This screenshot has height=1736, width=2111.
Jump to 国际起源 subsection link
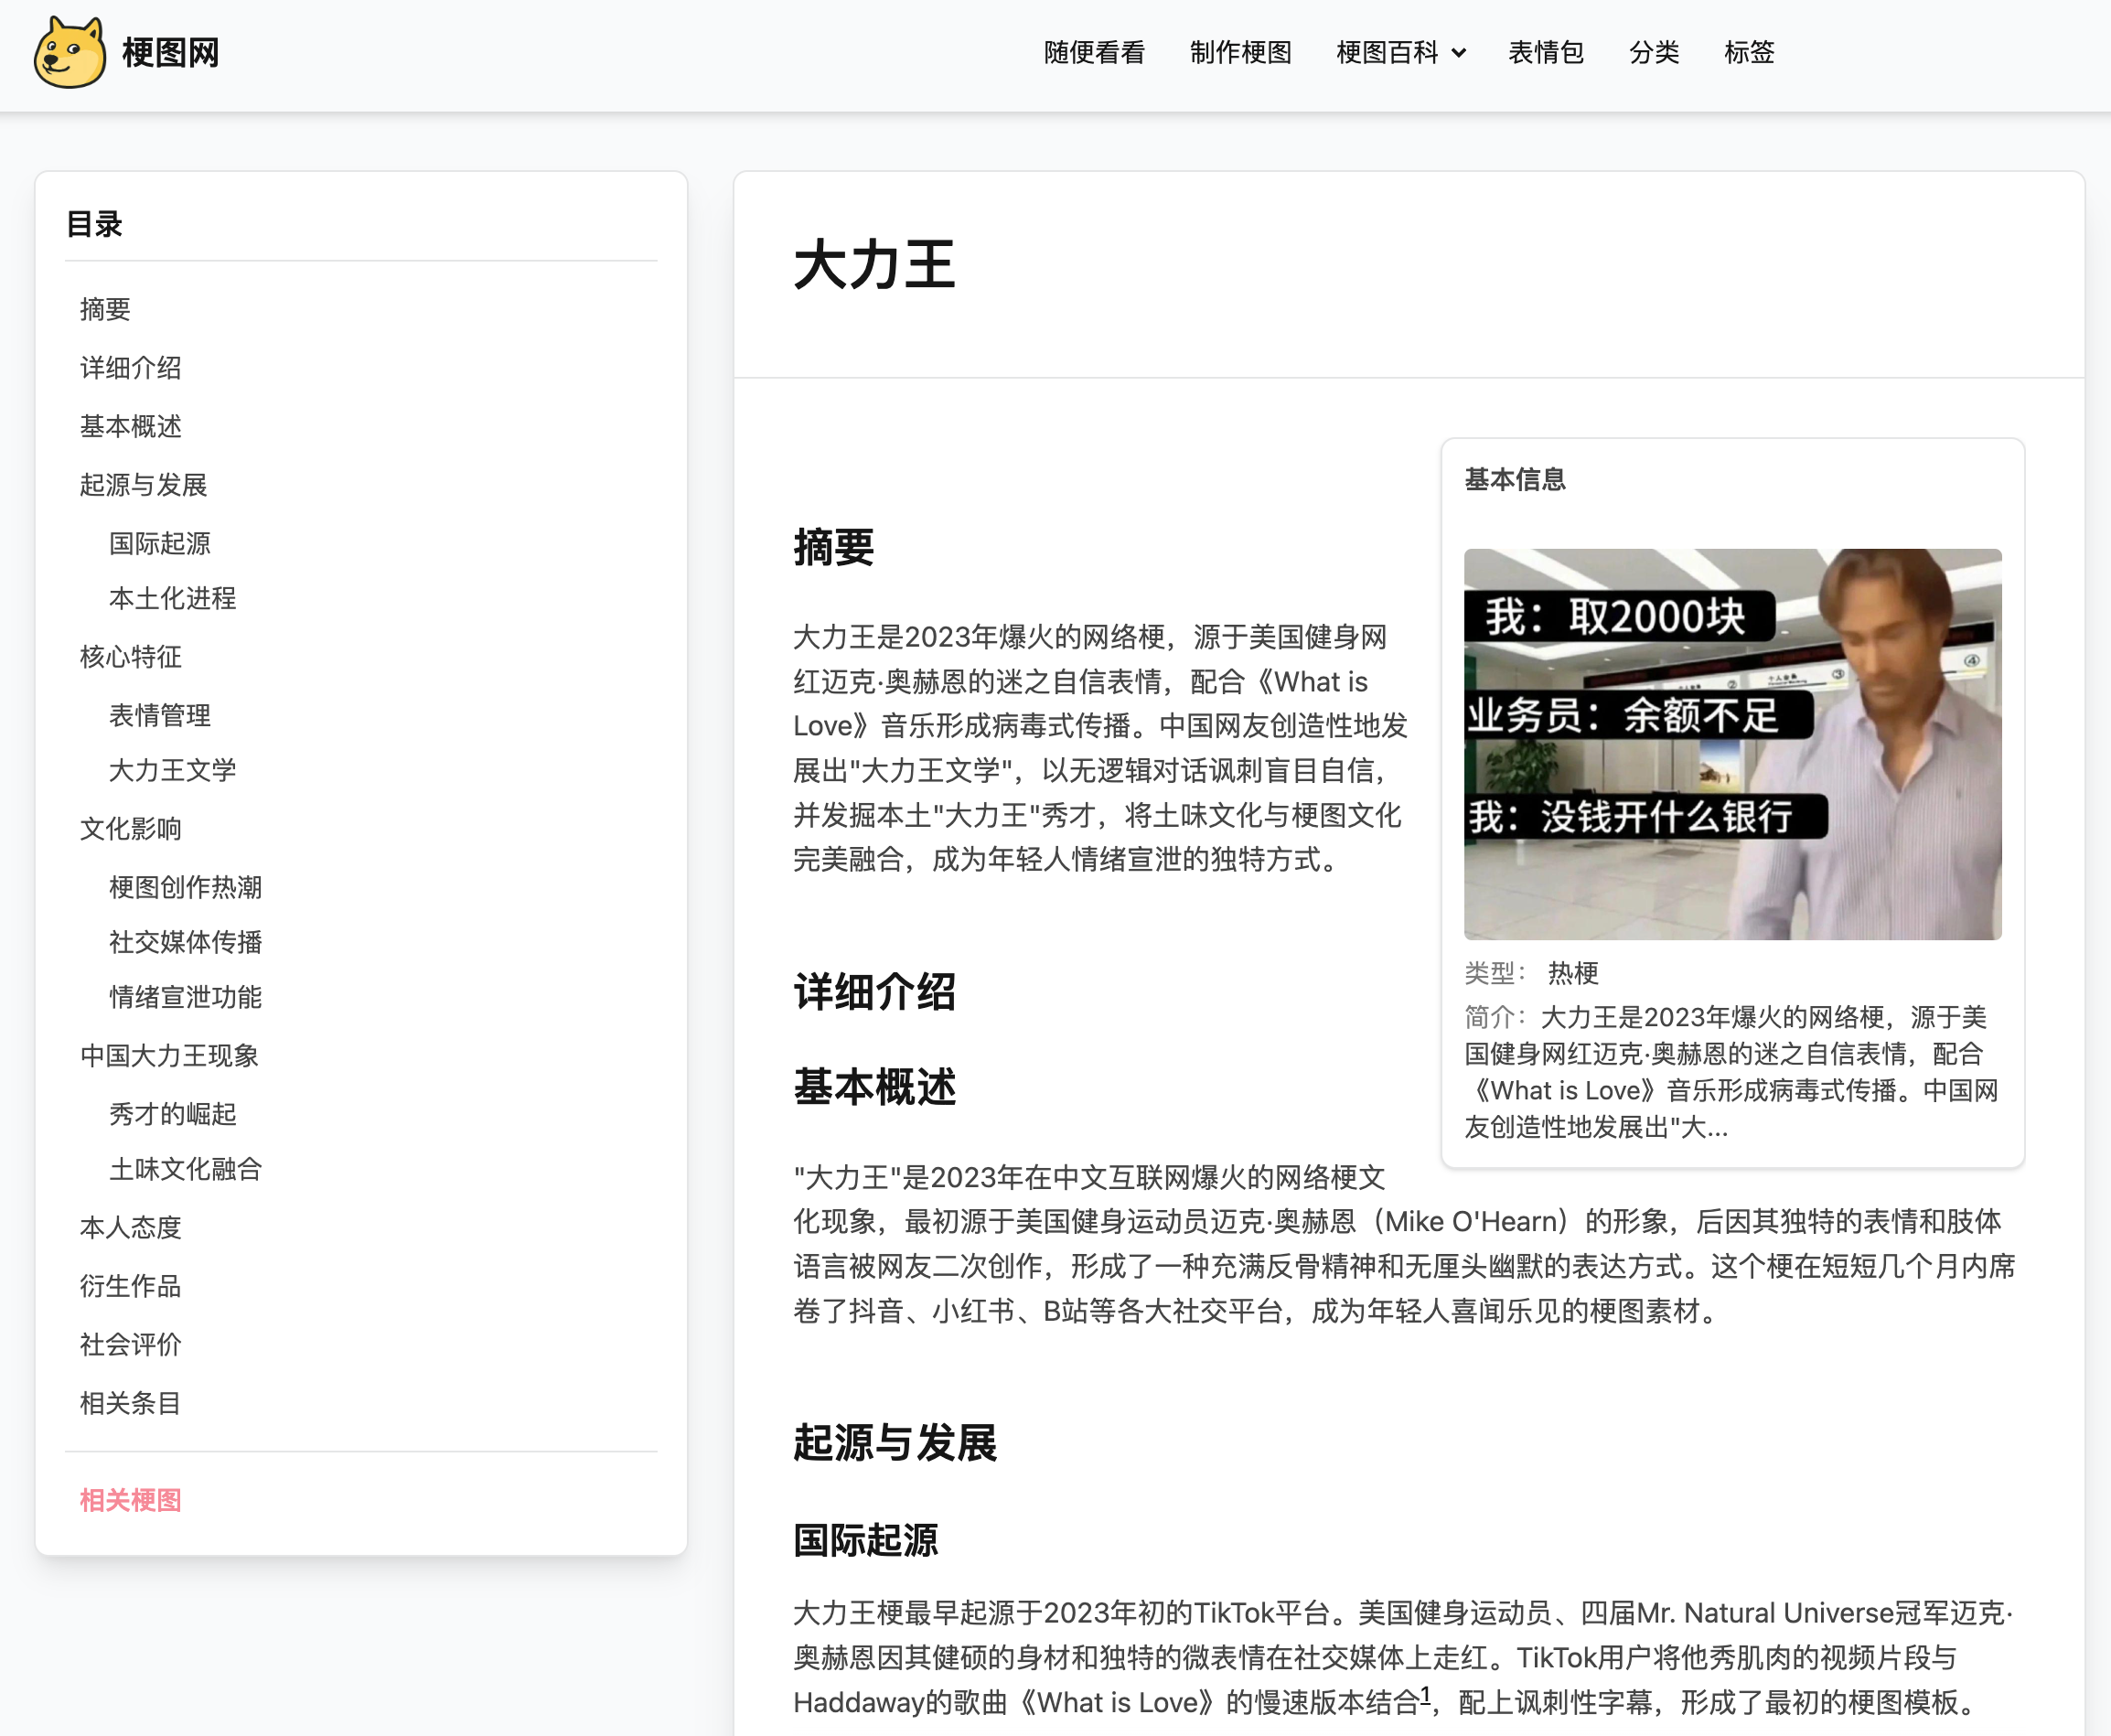(160, 543)
